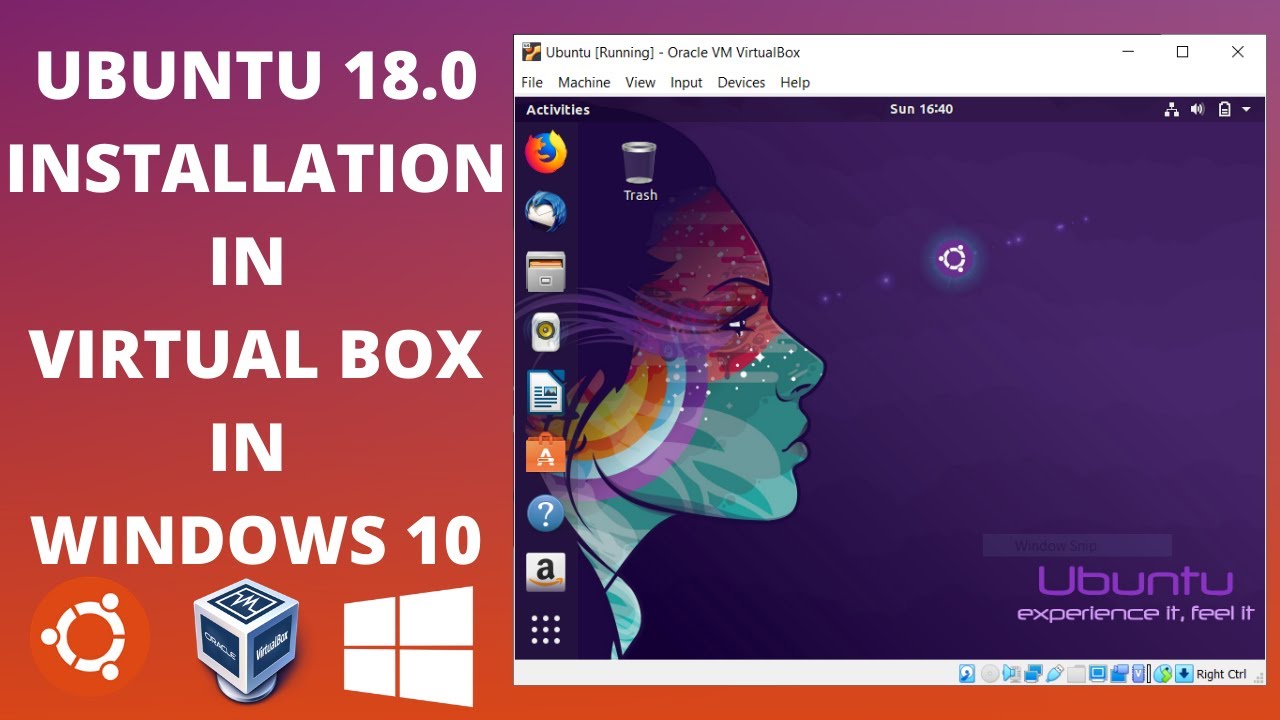The width and height of the screenshot is (1280, 720).
Task: Click the keyboard capture arrow icon
Action: [x=1184, y=673]
